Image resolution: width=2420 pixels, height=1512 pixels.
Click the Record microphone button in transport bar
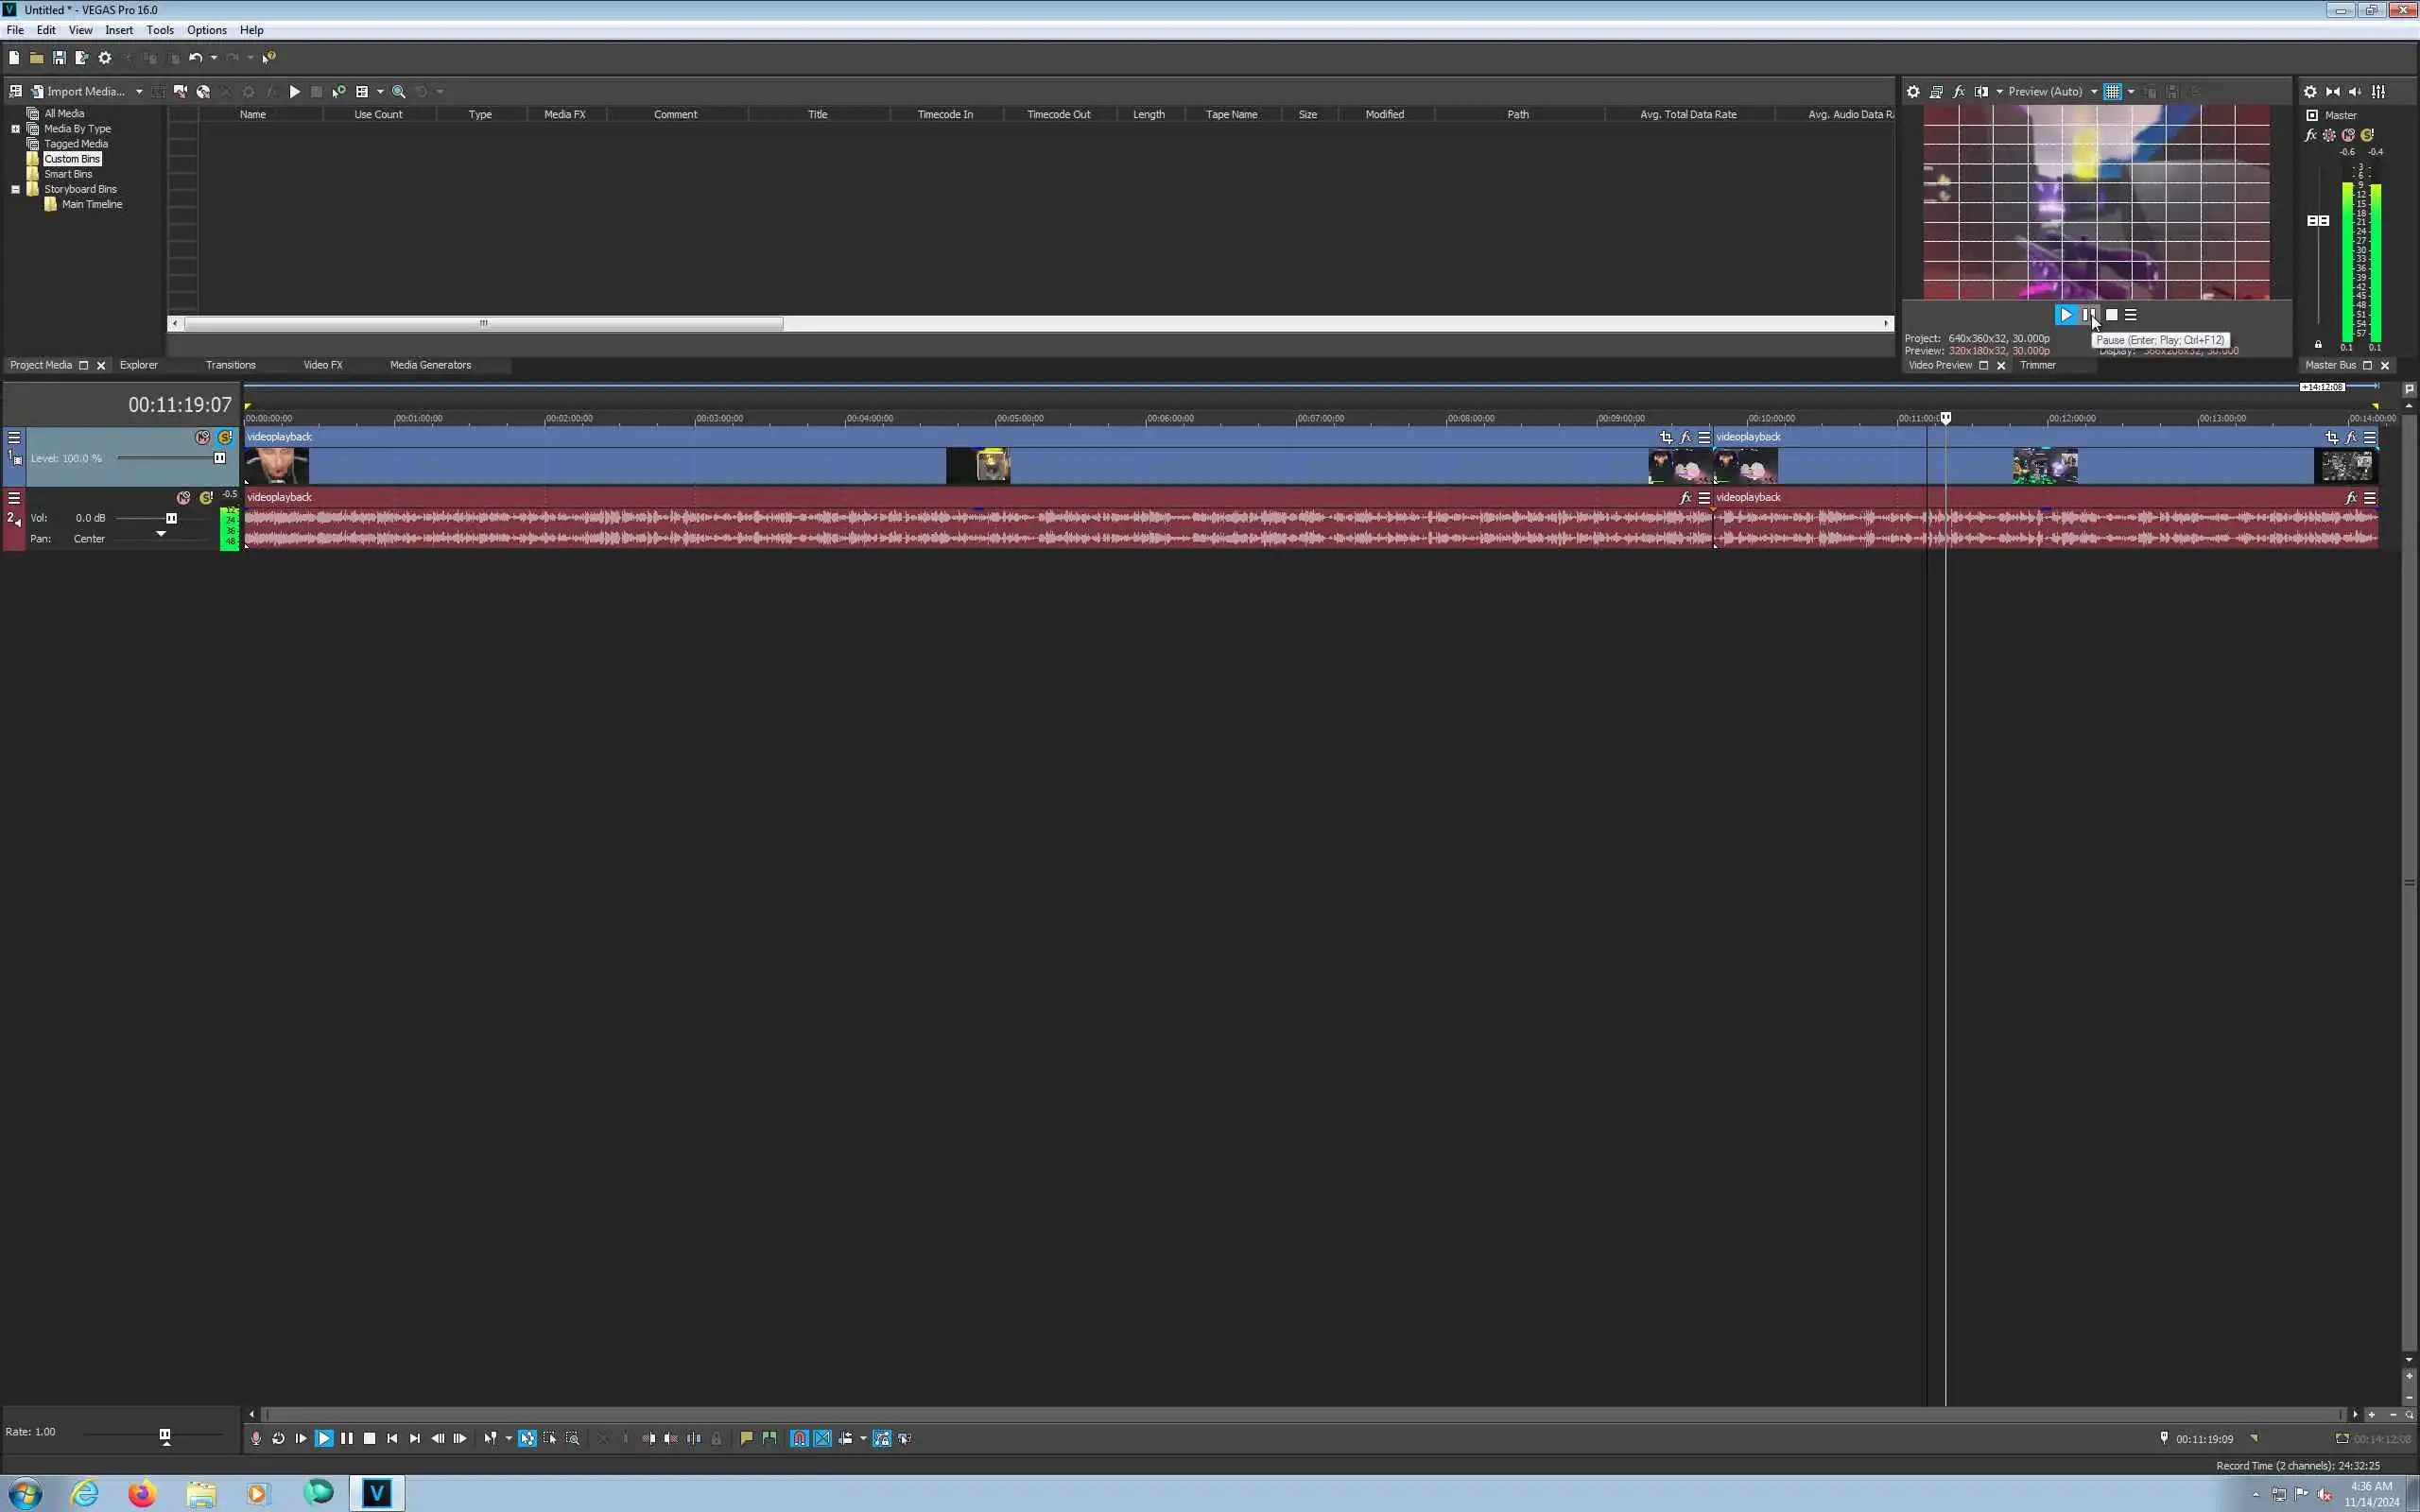click(x=256, y=1438)
